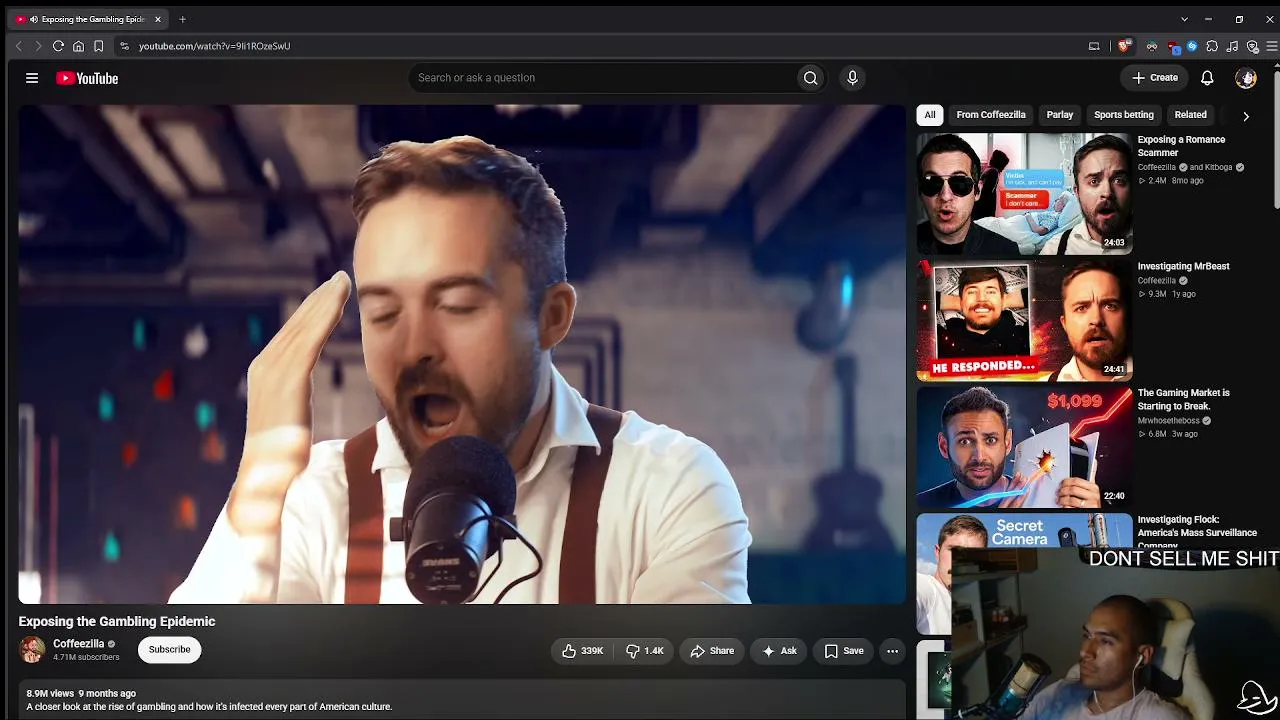Open YouTube notifications bell
This screenshot has height=720, width=1280.
pyautogui.click(x=1207, y=78)
